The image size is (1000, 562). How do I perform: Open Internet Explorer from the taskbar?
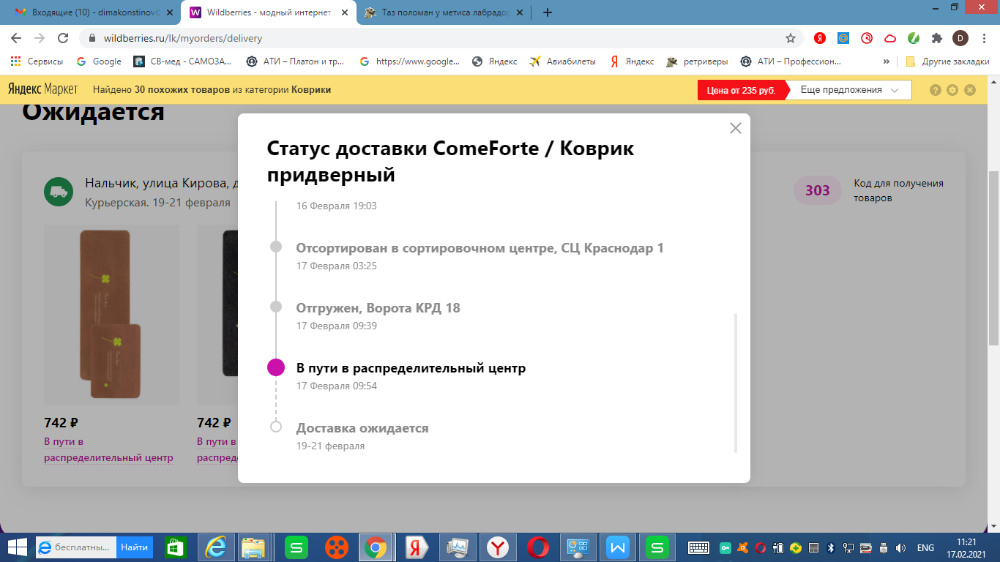215,547
